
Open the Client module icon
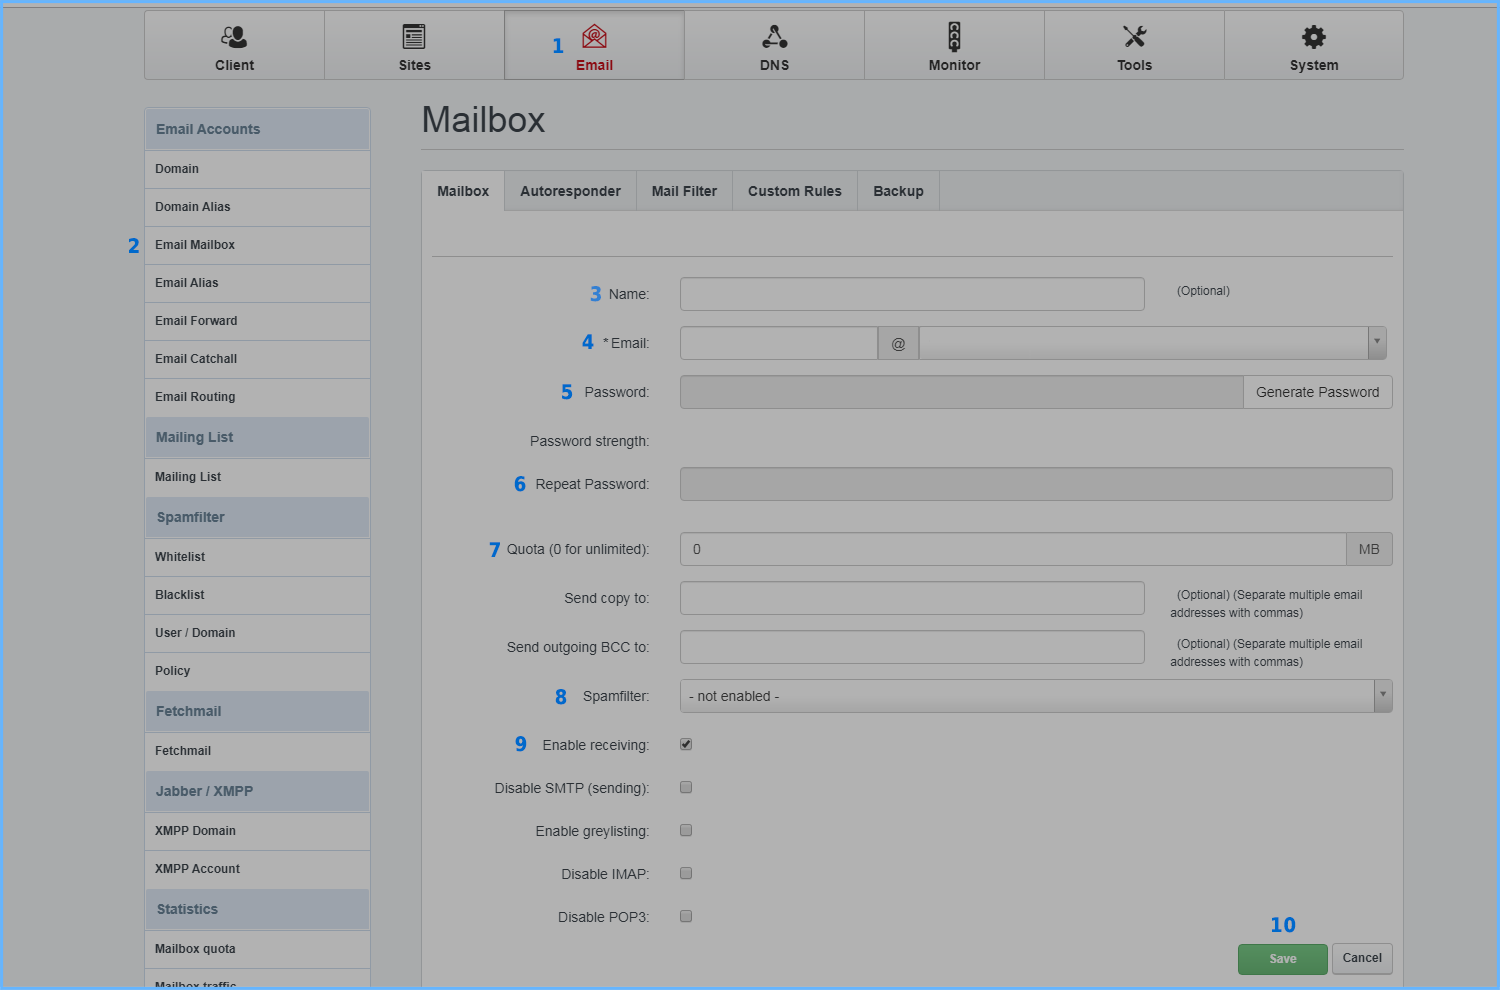tap(234, 37)
